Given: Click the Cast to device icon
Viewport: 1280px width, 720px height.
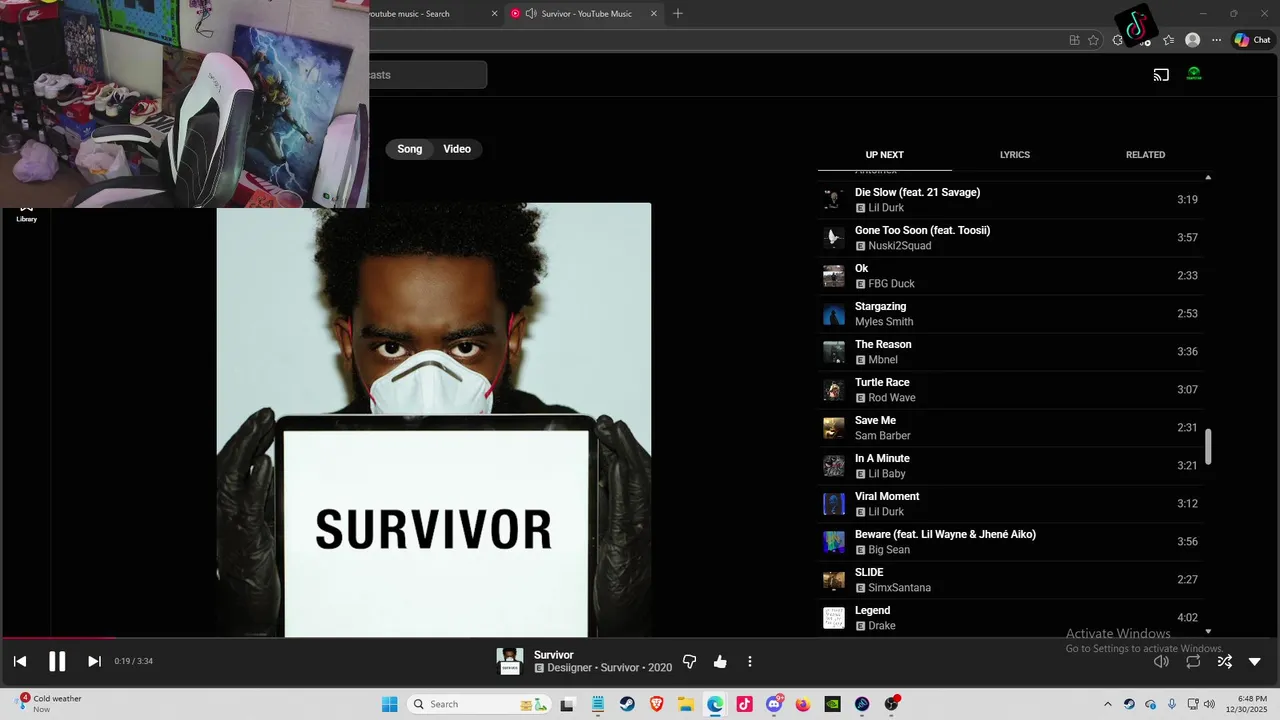Looking at the screenshot, I should [1161, 74].
